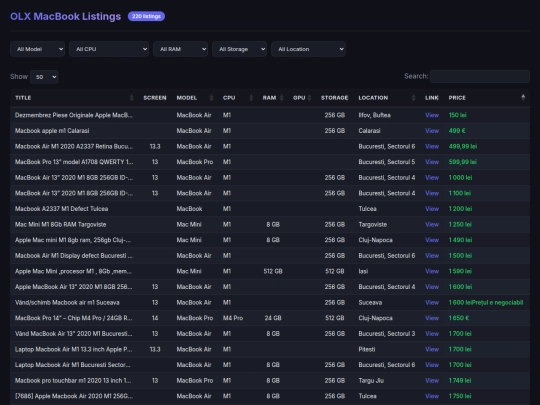Open View link for Apple Mac Mini procesor M1 Iasi

(x=432, y=271)
